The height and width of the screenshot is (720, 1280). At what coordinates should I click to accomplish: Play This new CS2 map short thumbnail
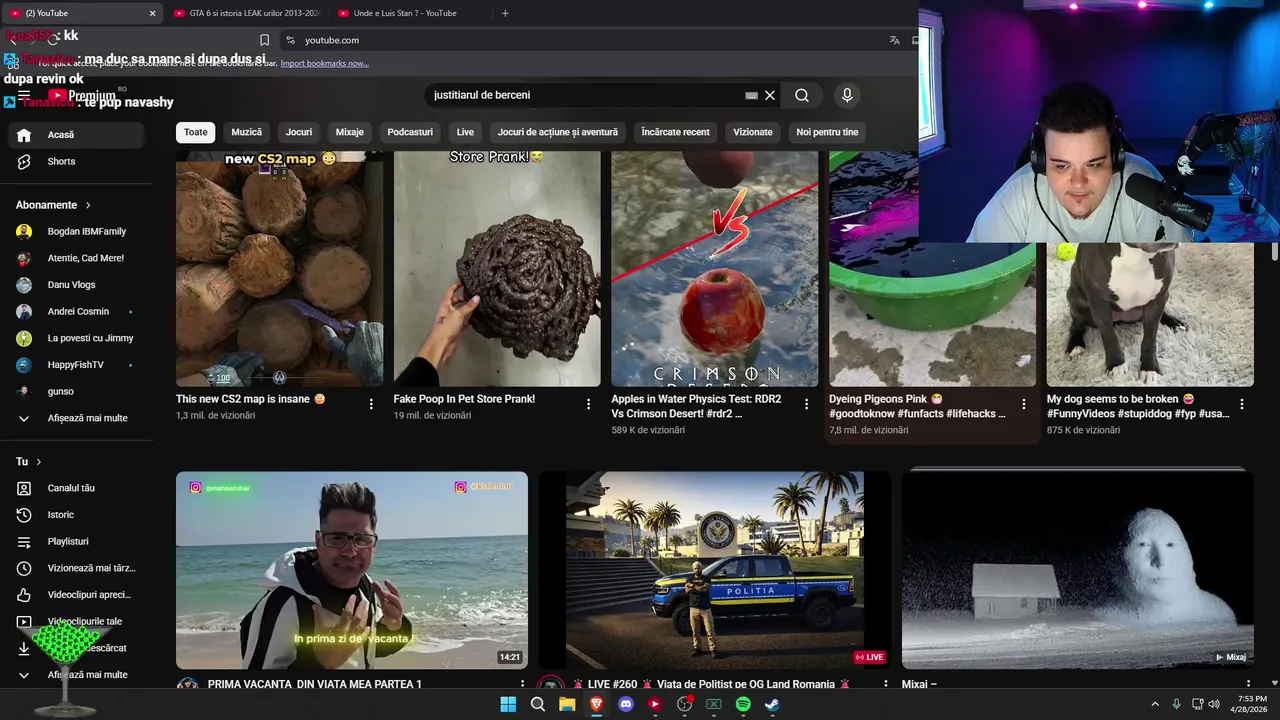click(280, 269)
